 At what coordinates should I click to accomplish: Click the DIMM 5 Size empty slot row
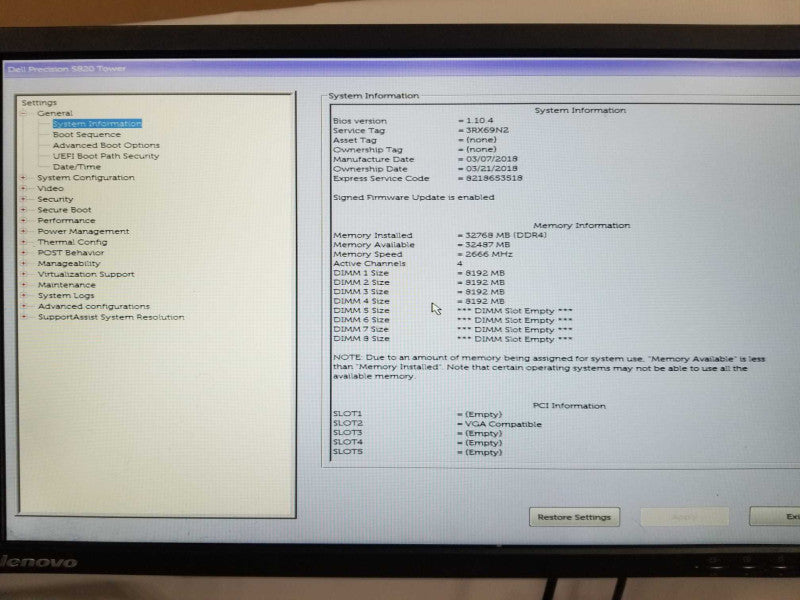coord(453,311)
